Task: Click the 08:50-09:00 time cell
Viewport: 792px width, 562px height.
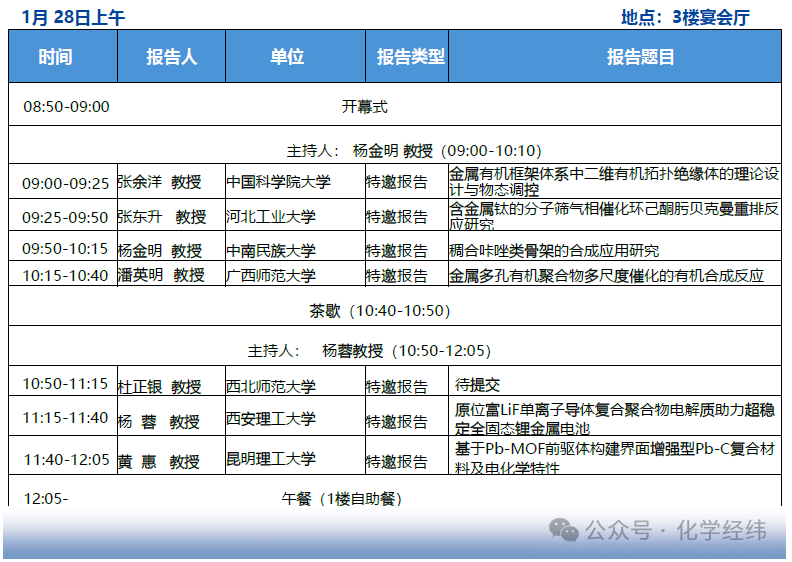Action: (66, 107)
